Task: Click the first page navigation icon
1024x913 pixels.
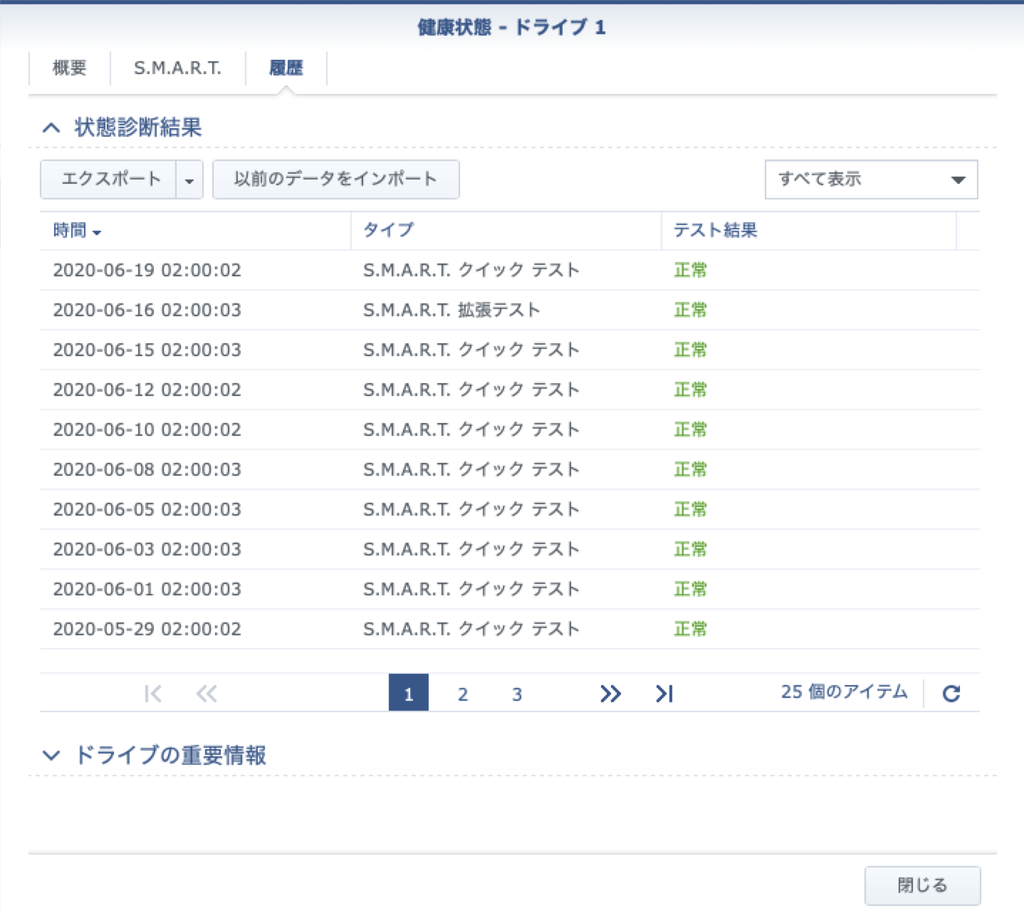Action: (x=153, y=694)
